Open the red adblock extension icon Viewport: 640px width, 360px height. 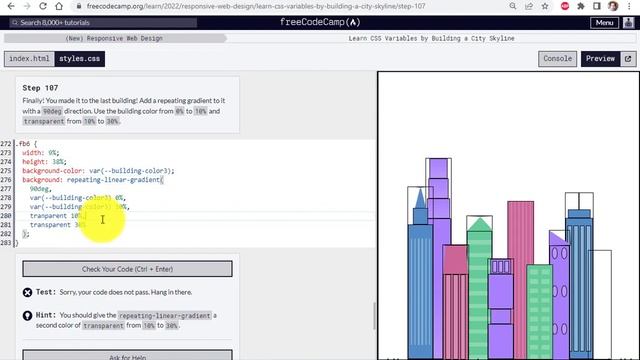[565, 6]
